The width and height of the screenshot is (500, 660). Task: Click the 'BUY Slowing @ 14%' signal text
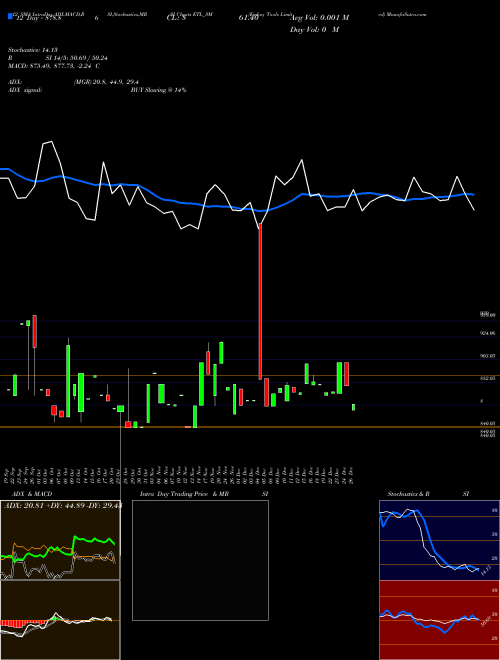click(158, 90)
